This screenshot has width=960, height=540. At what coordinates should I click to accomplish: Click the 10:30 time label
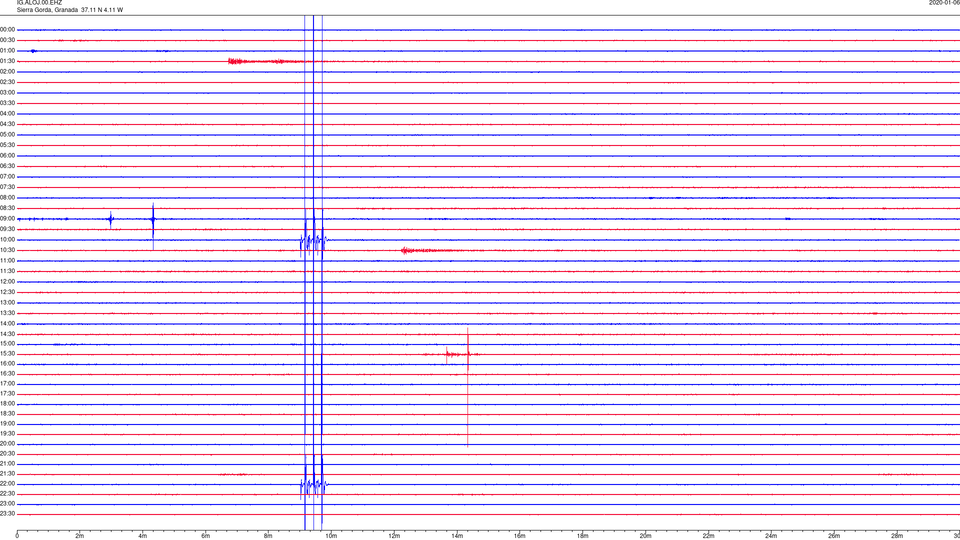[7, 250]
